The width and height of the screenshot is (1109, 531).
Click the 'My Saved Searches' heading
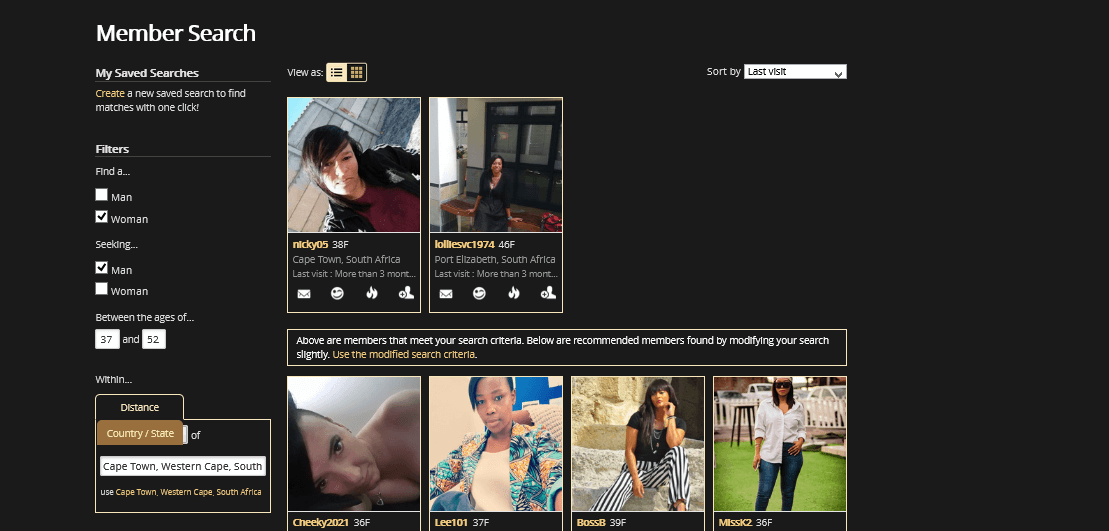tap(147, 73)
